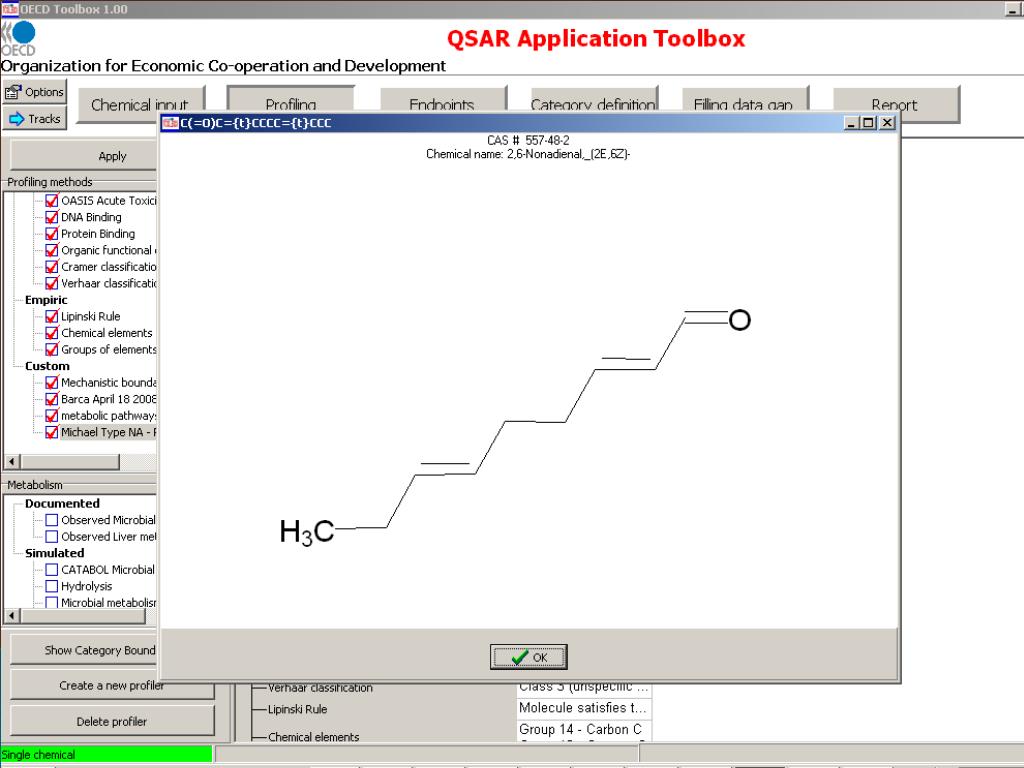Switch to the Chemical input tab
The image size is (1024, 768).
(x=140, y=104)
